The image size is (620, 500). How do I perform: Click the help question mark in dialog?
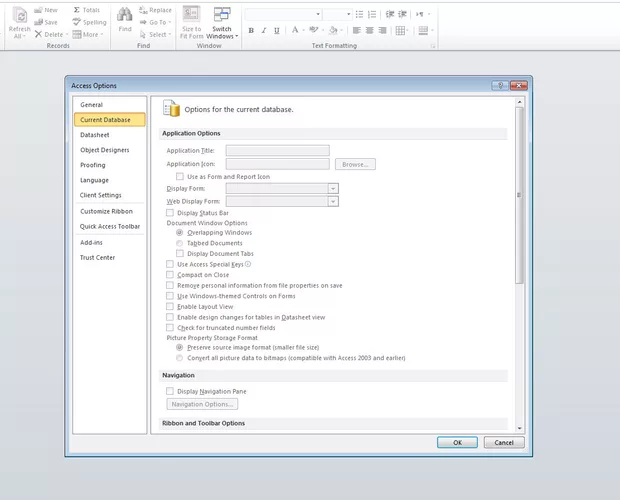(499, 86)
